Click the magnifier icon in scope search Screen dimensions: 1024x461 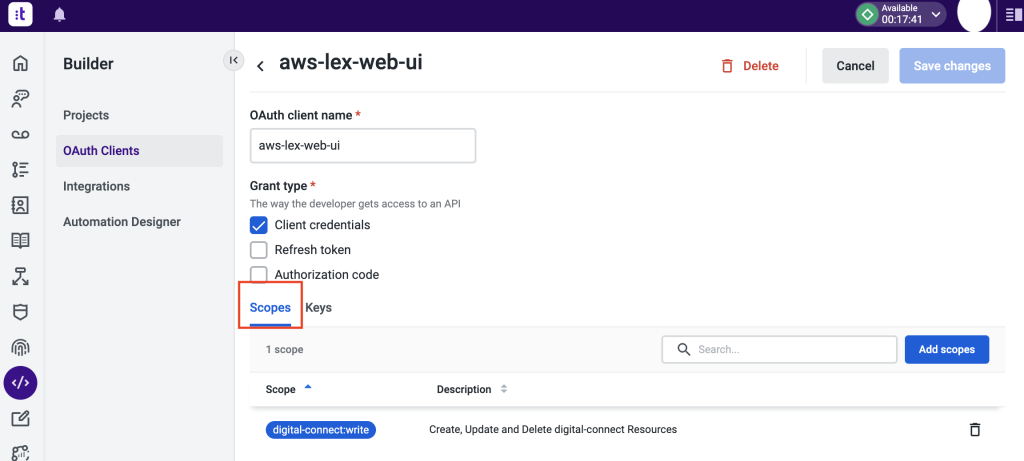click(684, 349)
